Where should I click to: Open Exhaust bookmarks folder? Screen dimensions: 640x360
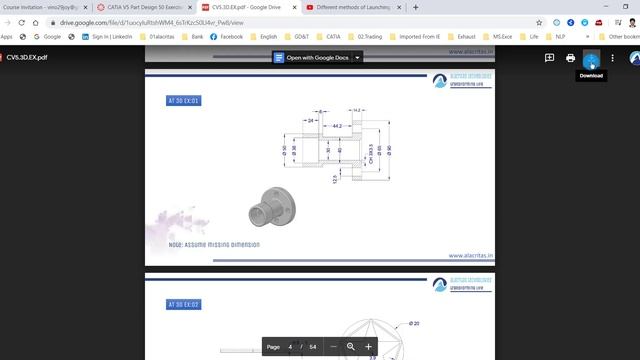coord(462,37)
